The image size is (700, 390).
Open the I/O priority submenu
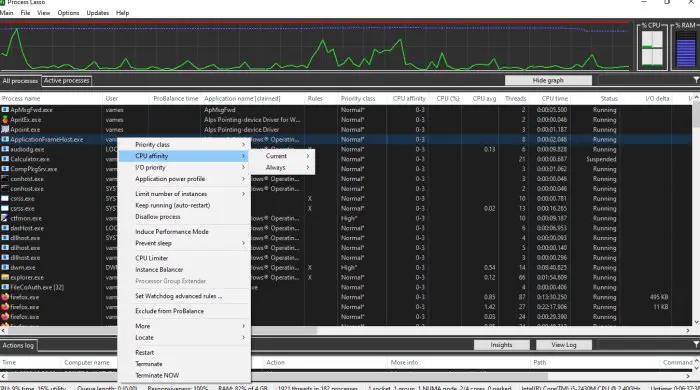coord(184,167)
